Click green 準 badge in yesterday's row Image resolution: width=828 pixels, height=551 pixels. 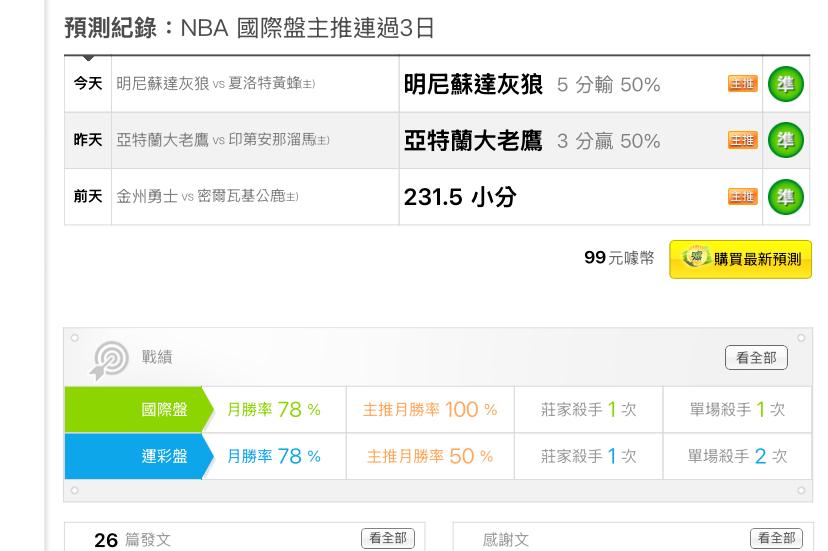click(785, 141)
